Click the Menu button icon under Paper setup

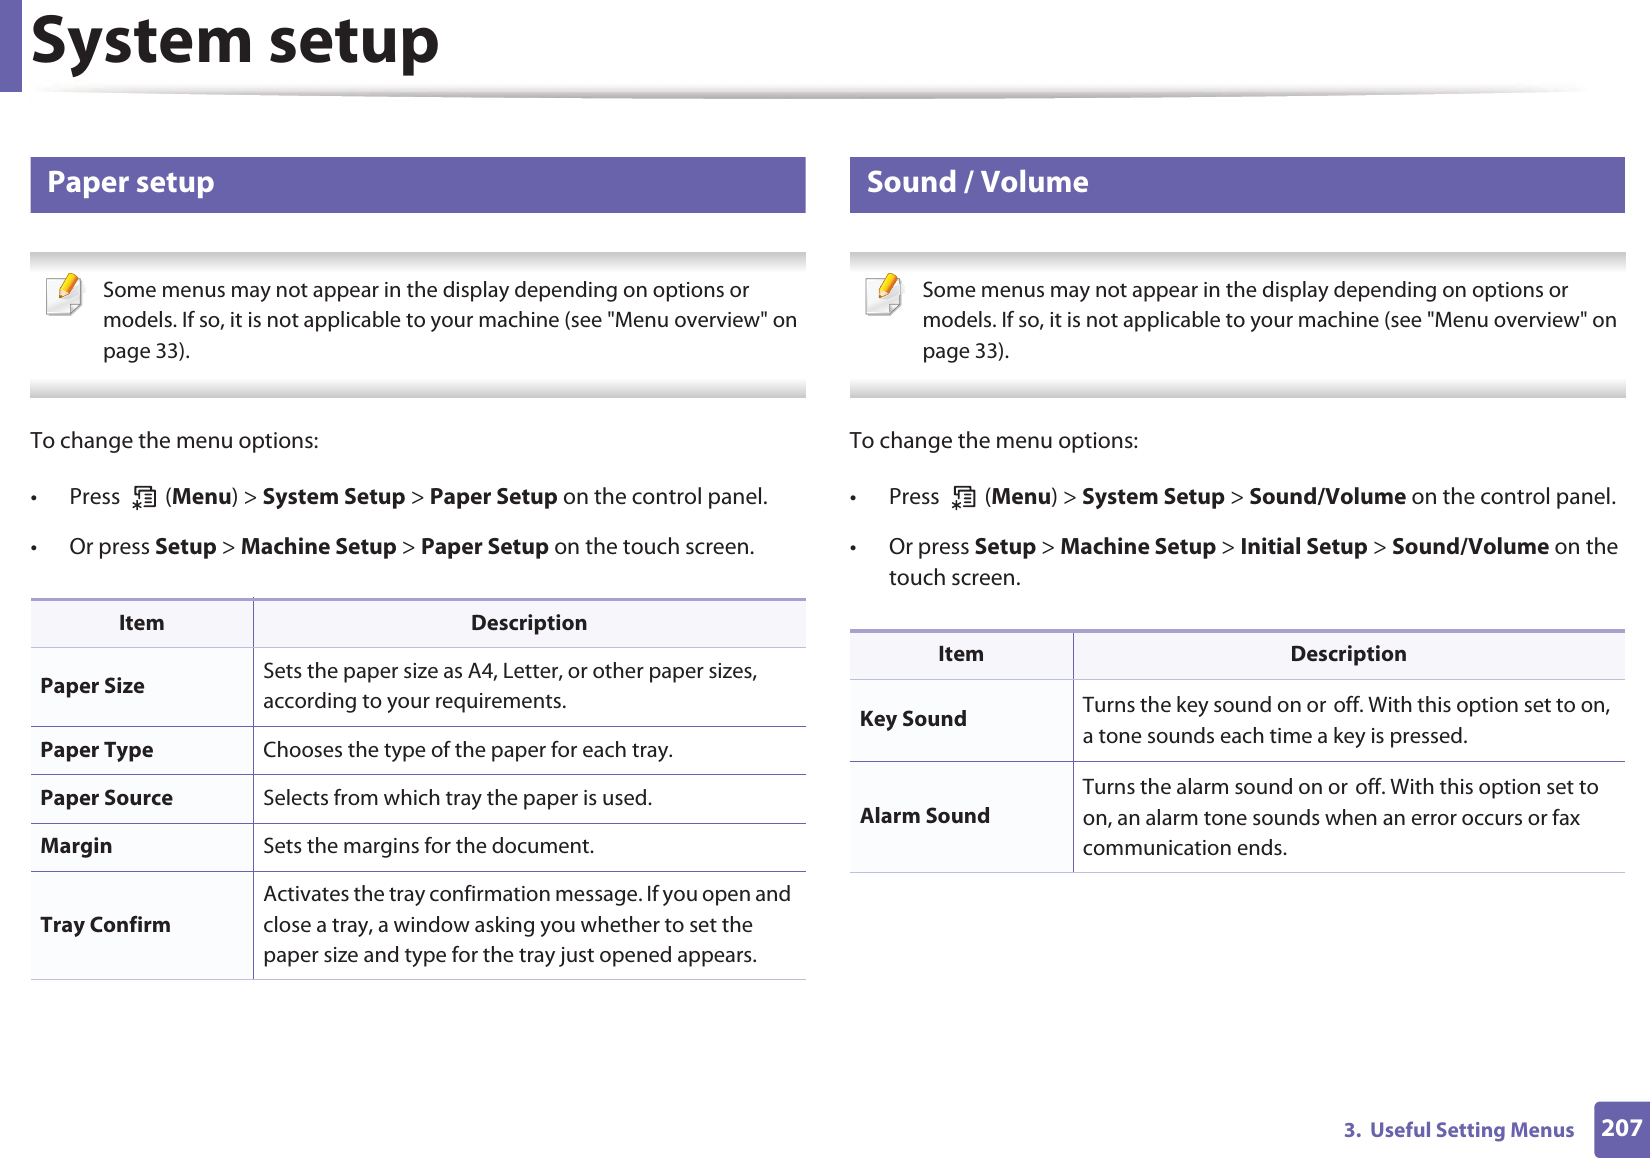(x=144, y=498)
